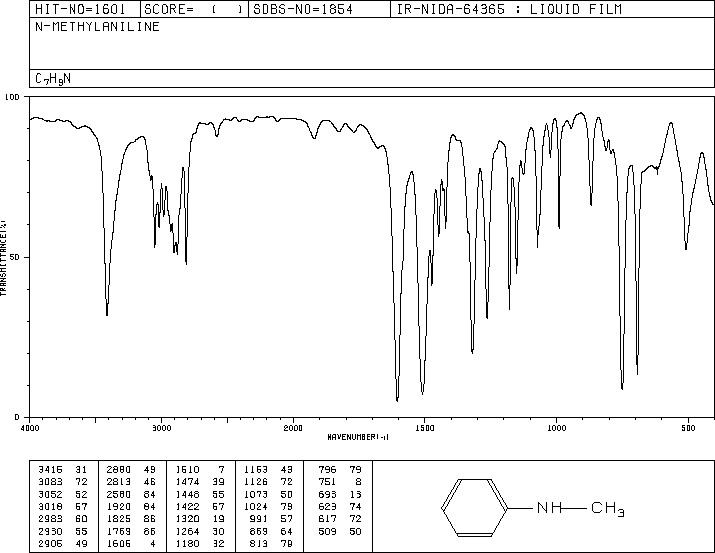
Task: Click the 2000 wavenumber axis label
Action: 293,428
